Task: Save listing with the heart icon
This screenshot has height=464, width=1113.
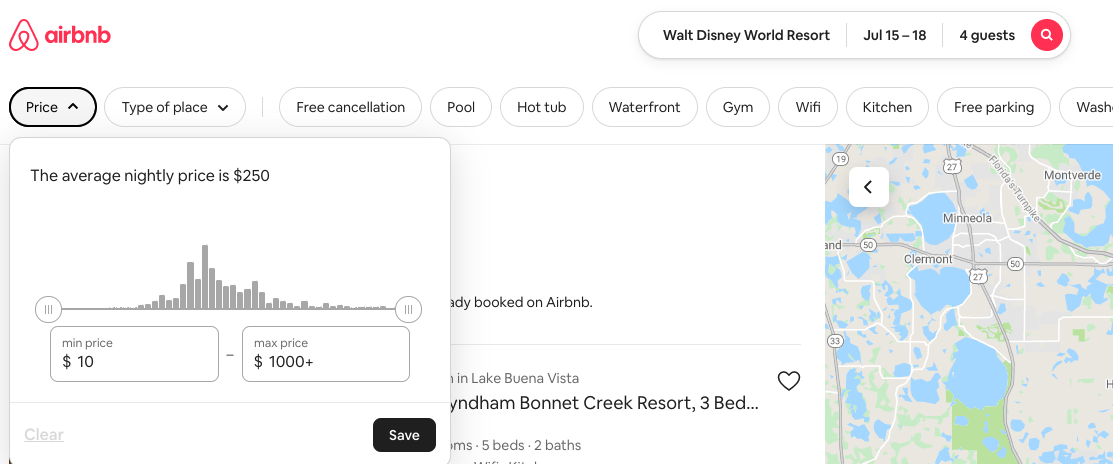Action: coord(789,381)
